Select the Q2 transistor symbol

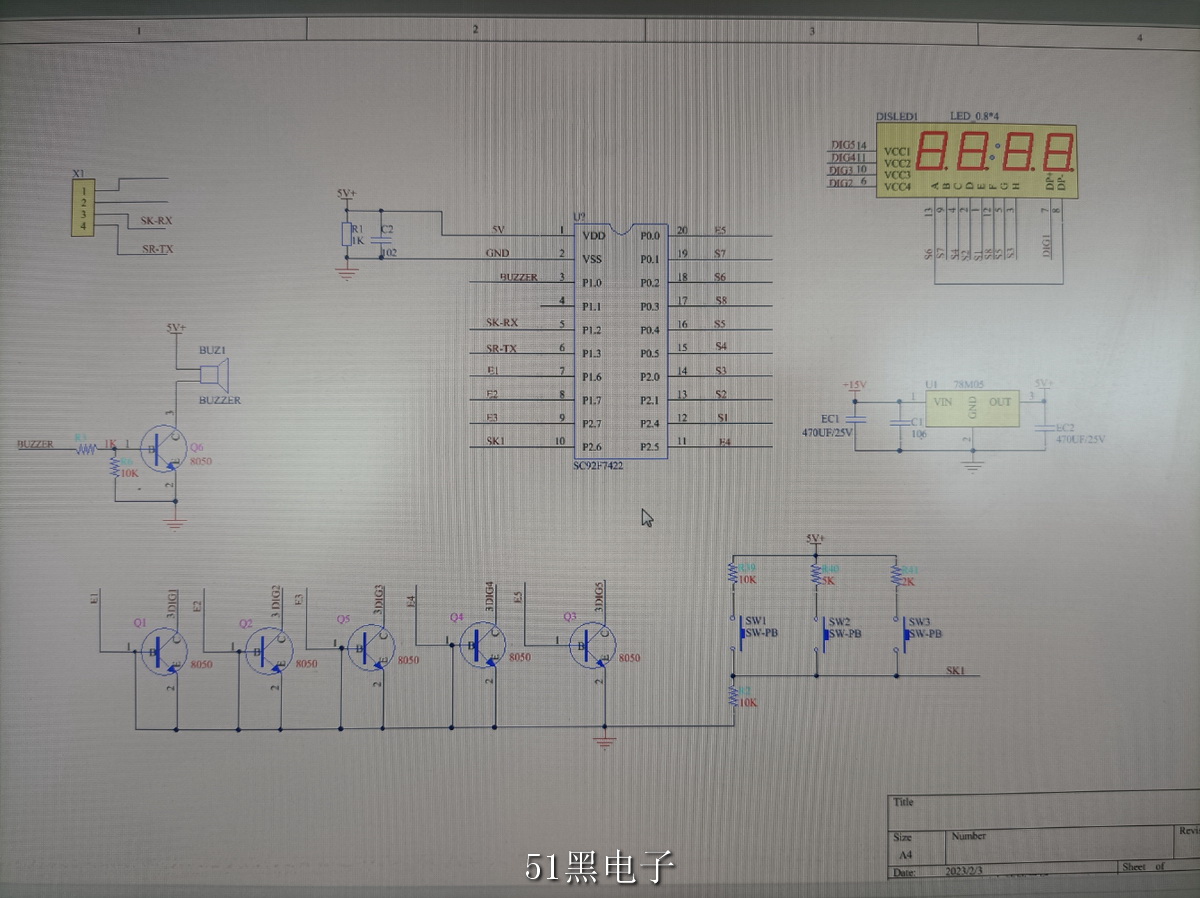[x=268, y=653]
